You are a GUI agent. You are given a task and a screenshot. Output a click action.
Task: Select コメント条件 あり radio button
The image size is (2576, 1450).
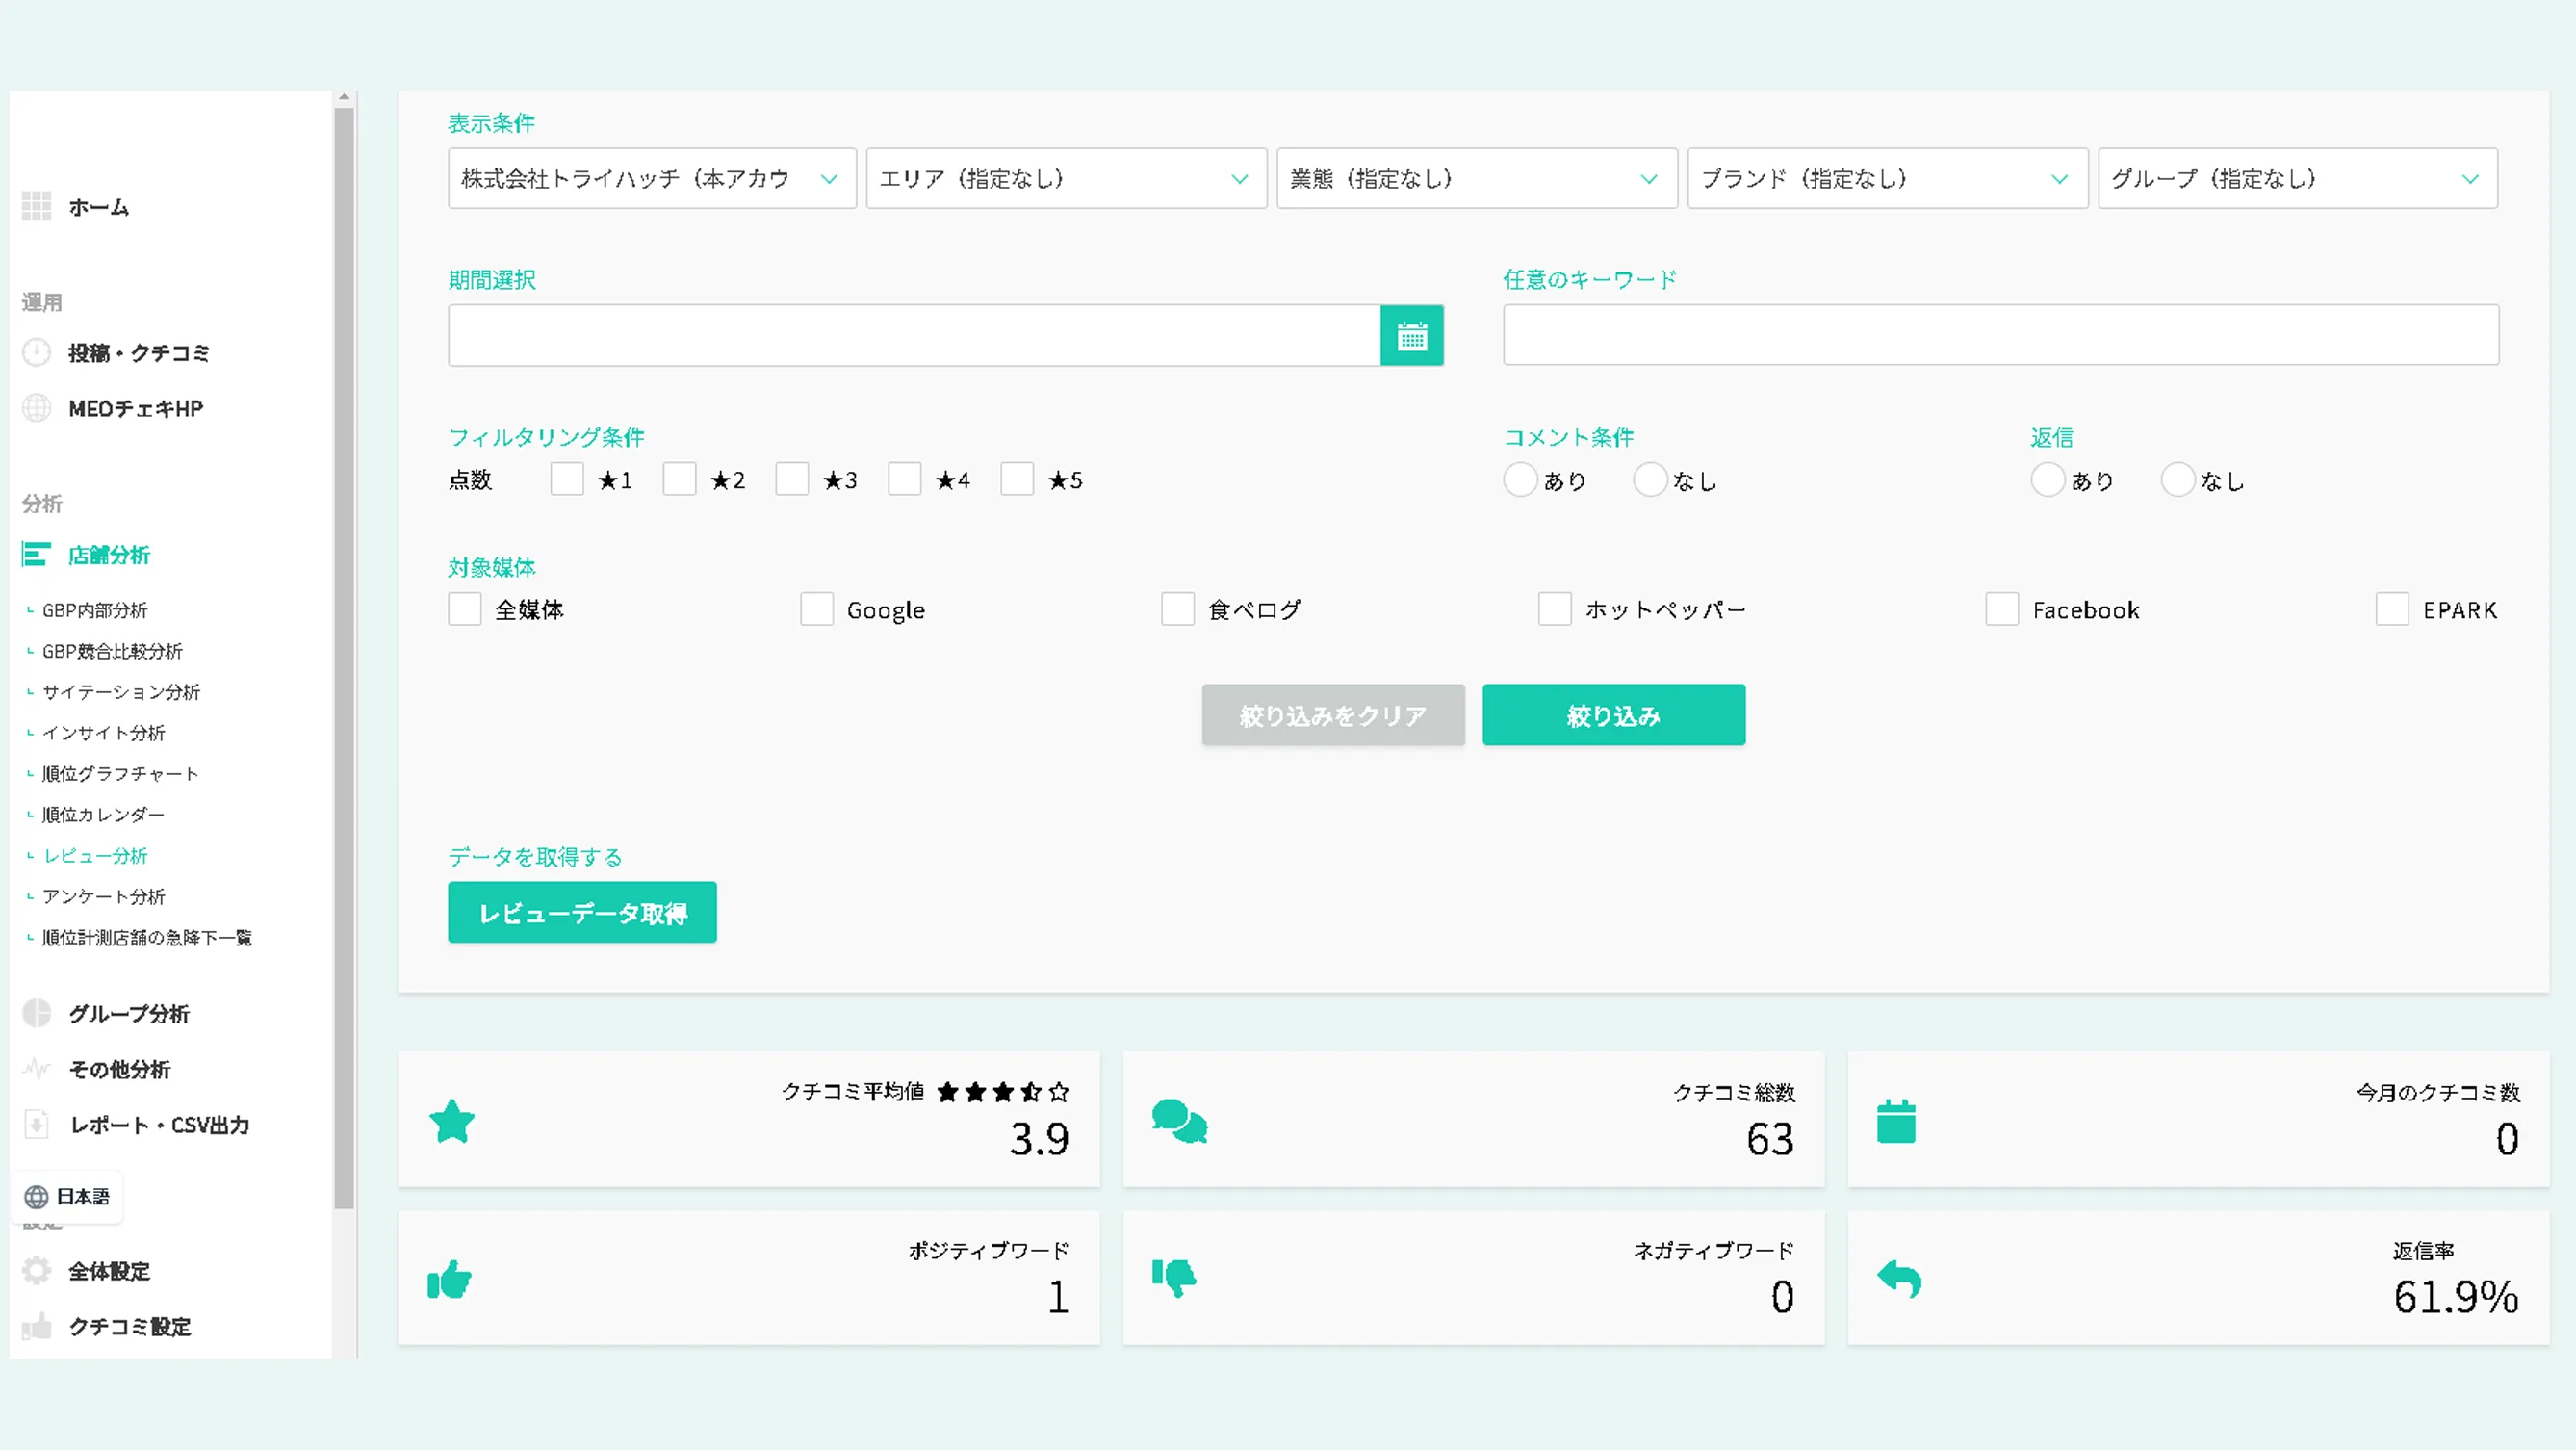pyautogui.click(x=1520, y=480)
